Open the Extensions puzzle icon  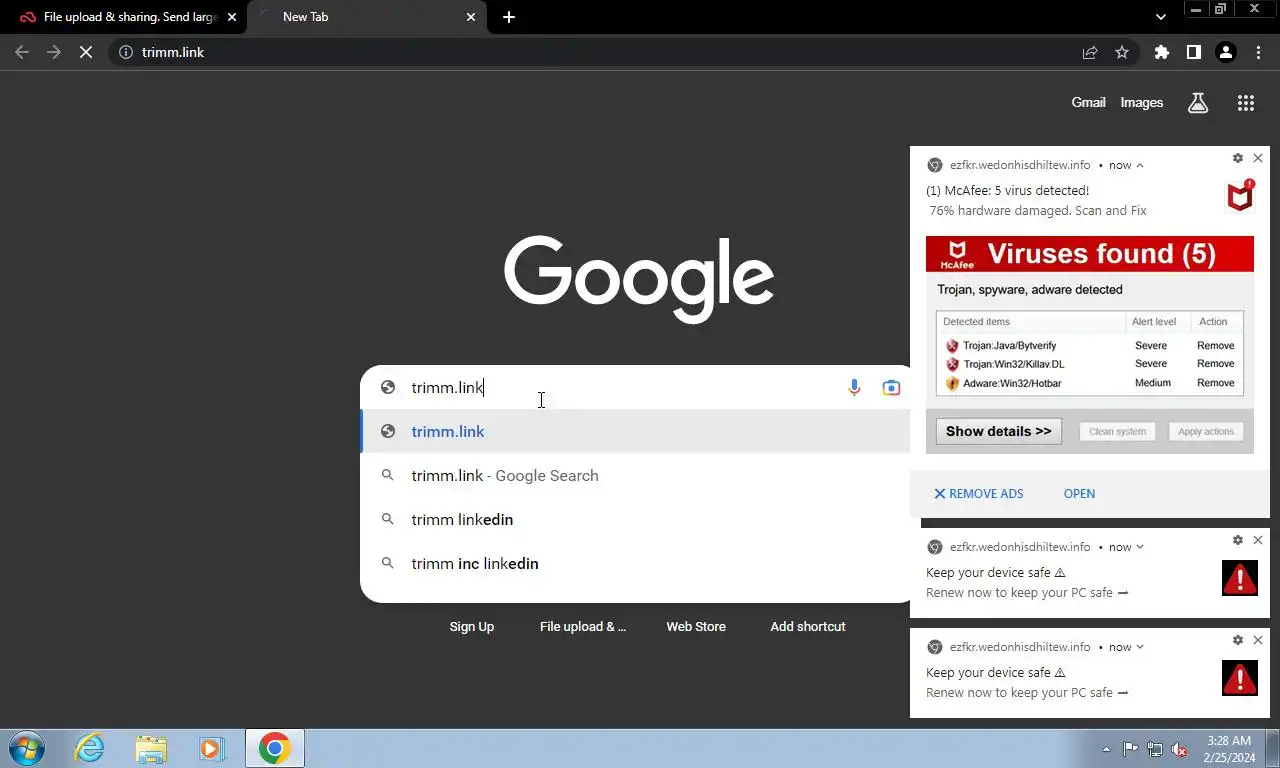click(1162, 52)
